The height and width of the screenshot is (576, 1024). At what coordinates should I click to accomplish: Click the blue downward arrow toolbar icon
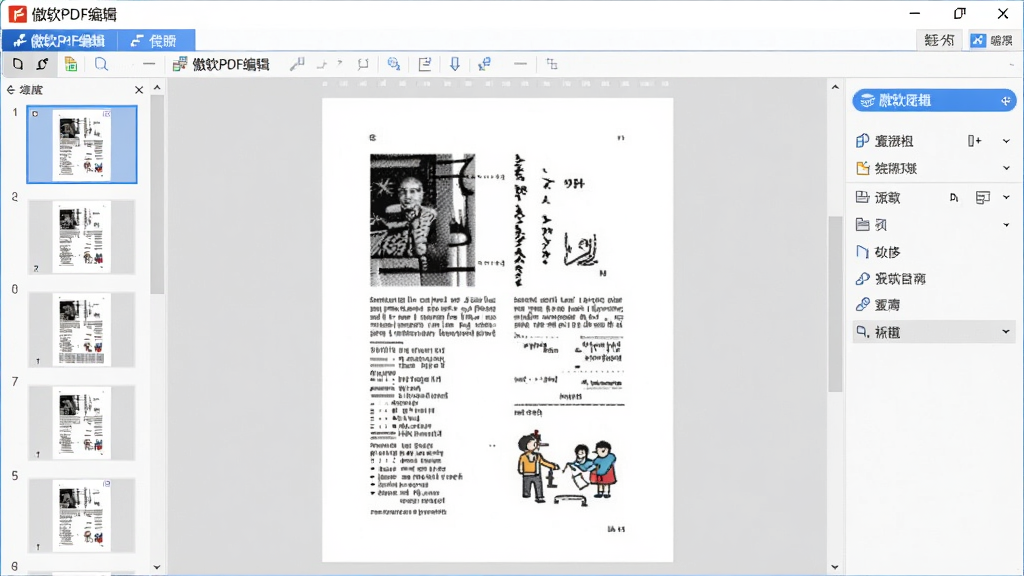click(455, 64)
